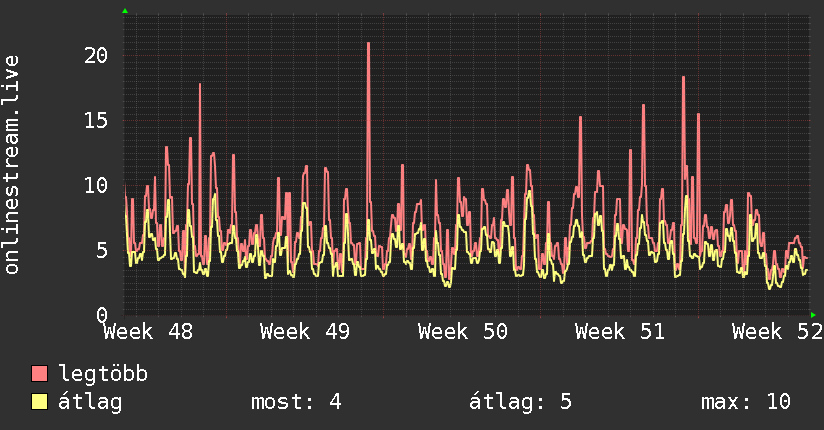Click the 'átlag: 5' statistic
This screenshot has height=430, width=824.
[x=520, y=402]
